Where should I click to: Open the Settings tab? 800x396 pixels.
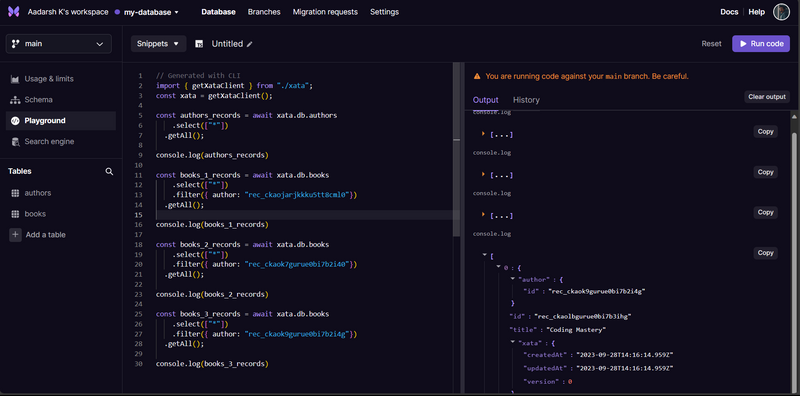[x=384, y=12]
